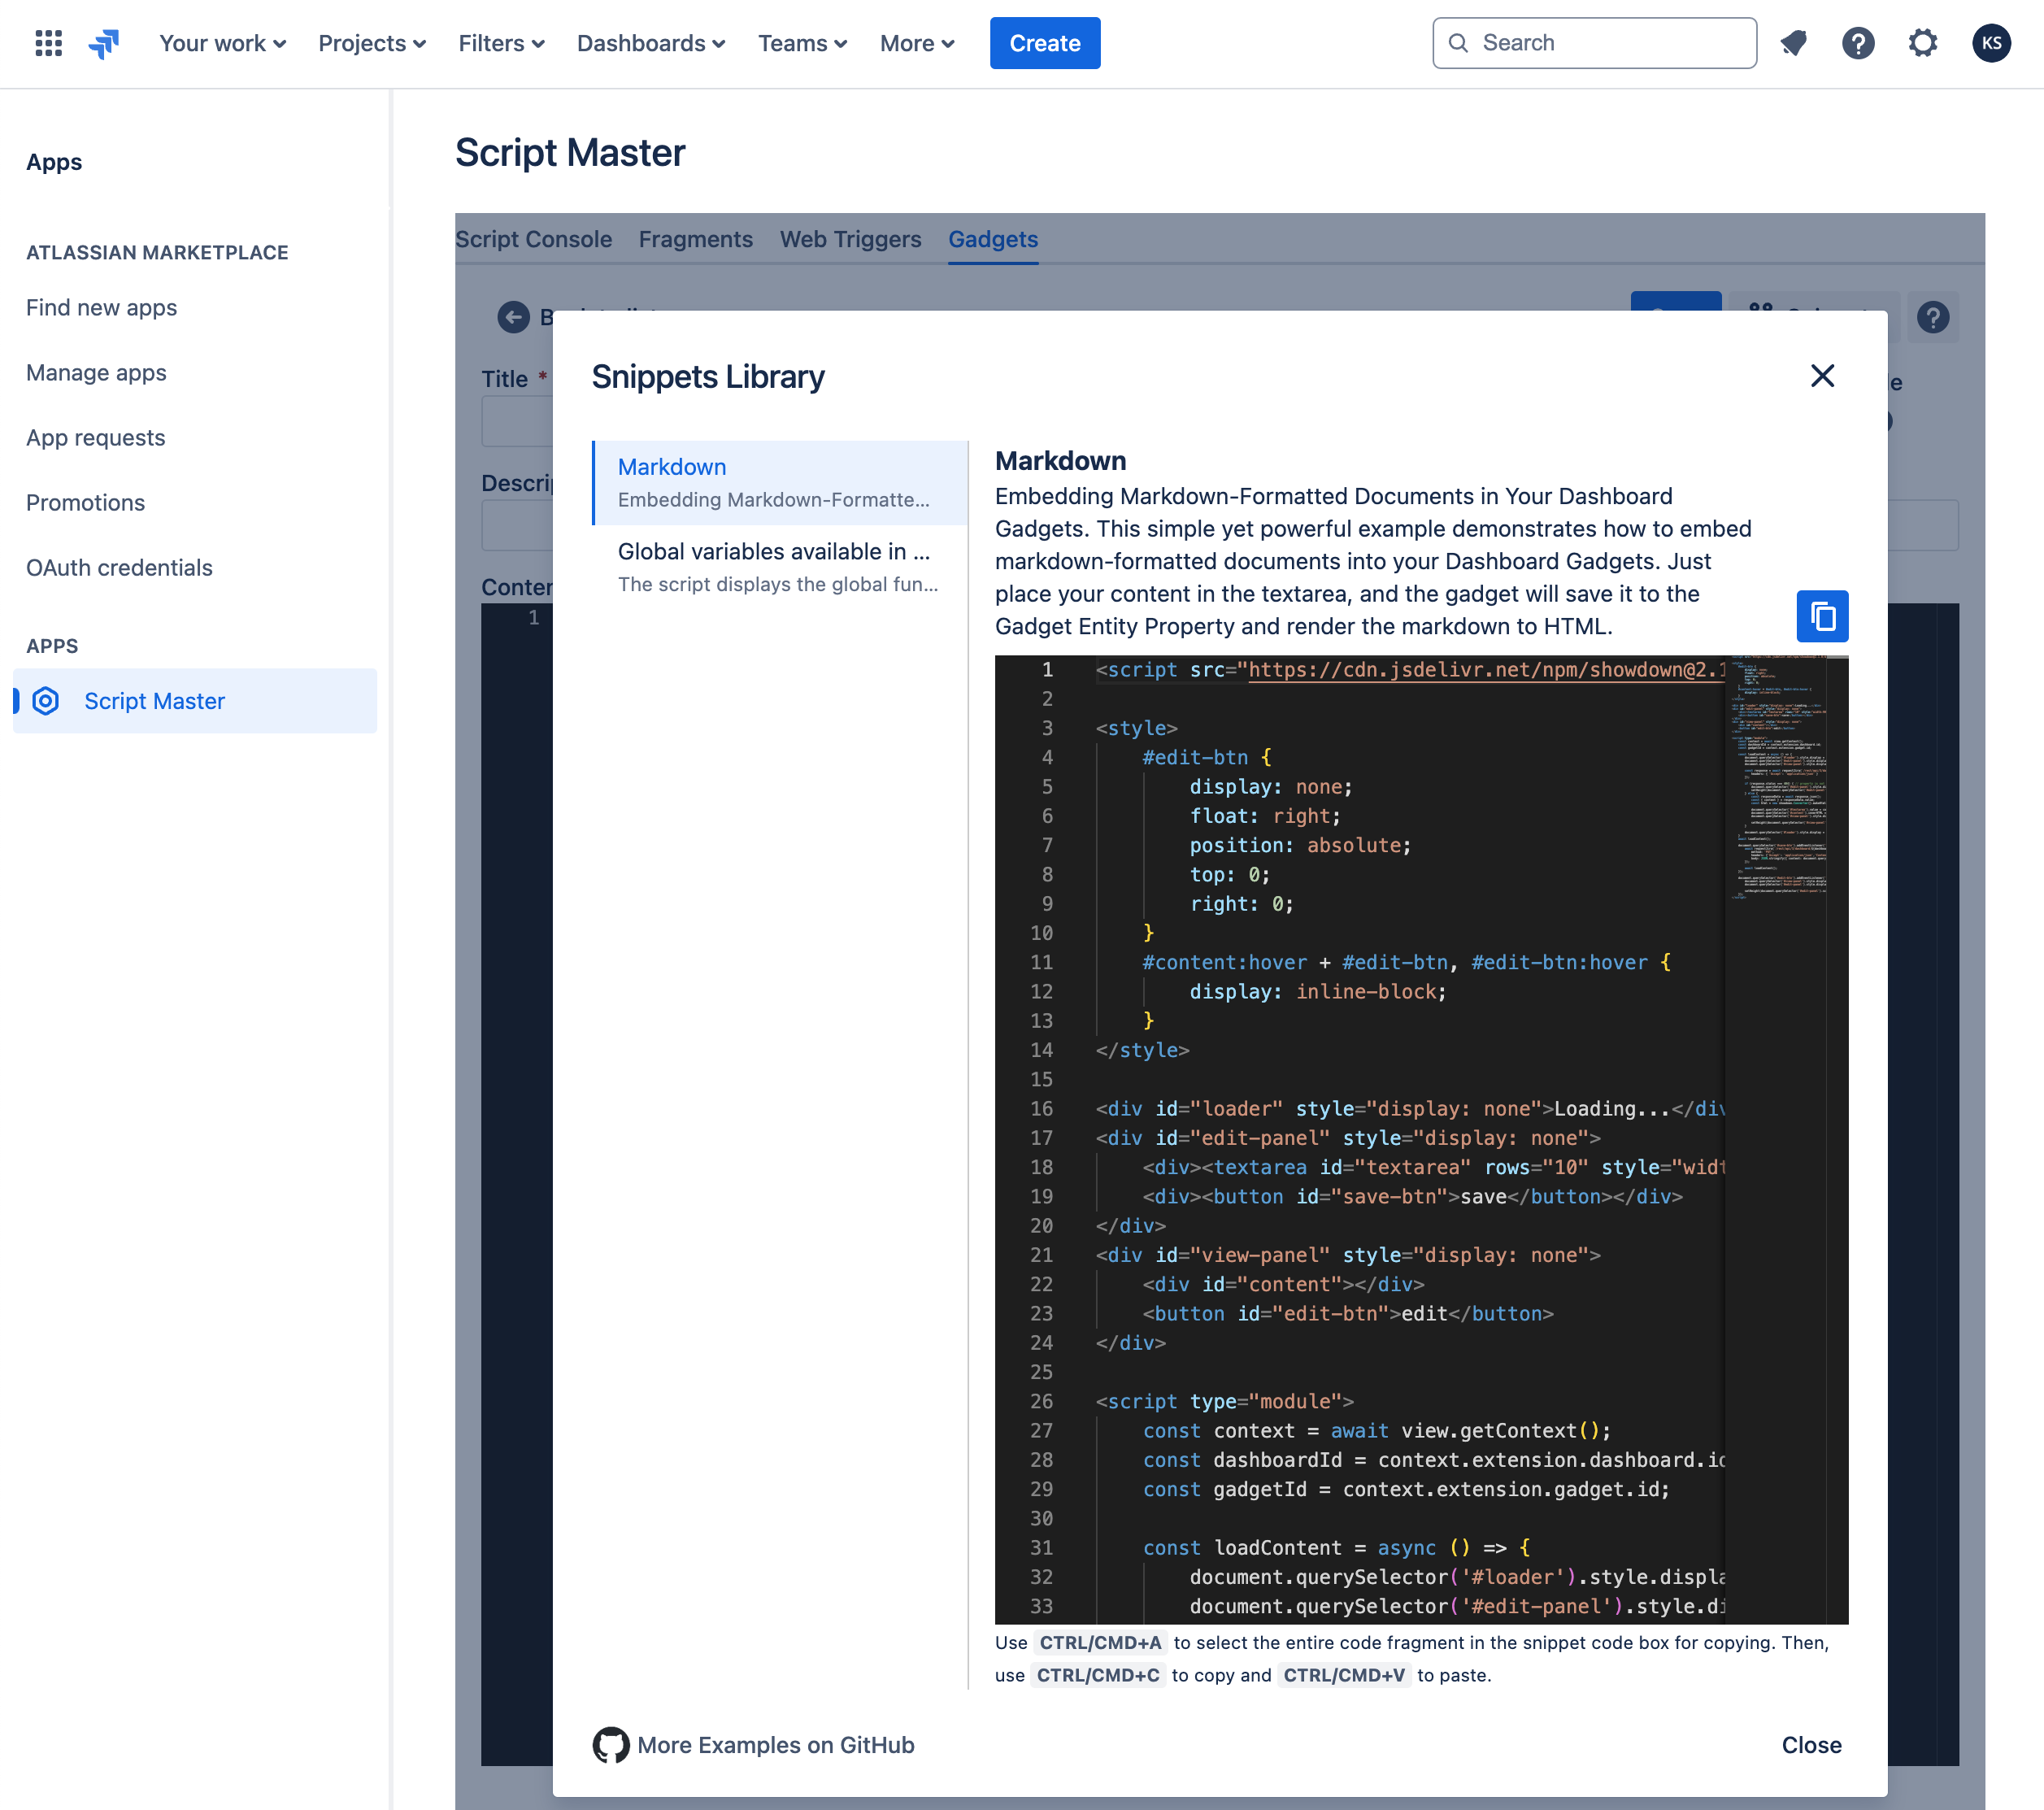Open More Examples on GitHub link
2044x1810 pixels.
775,1745
